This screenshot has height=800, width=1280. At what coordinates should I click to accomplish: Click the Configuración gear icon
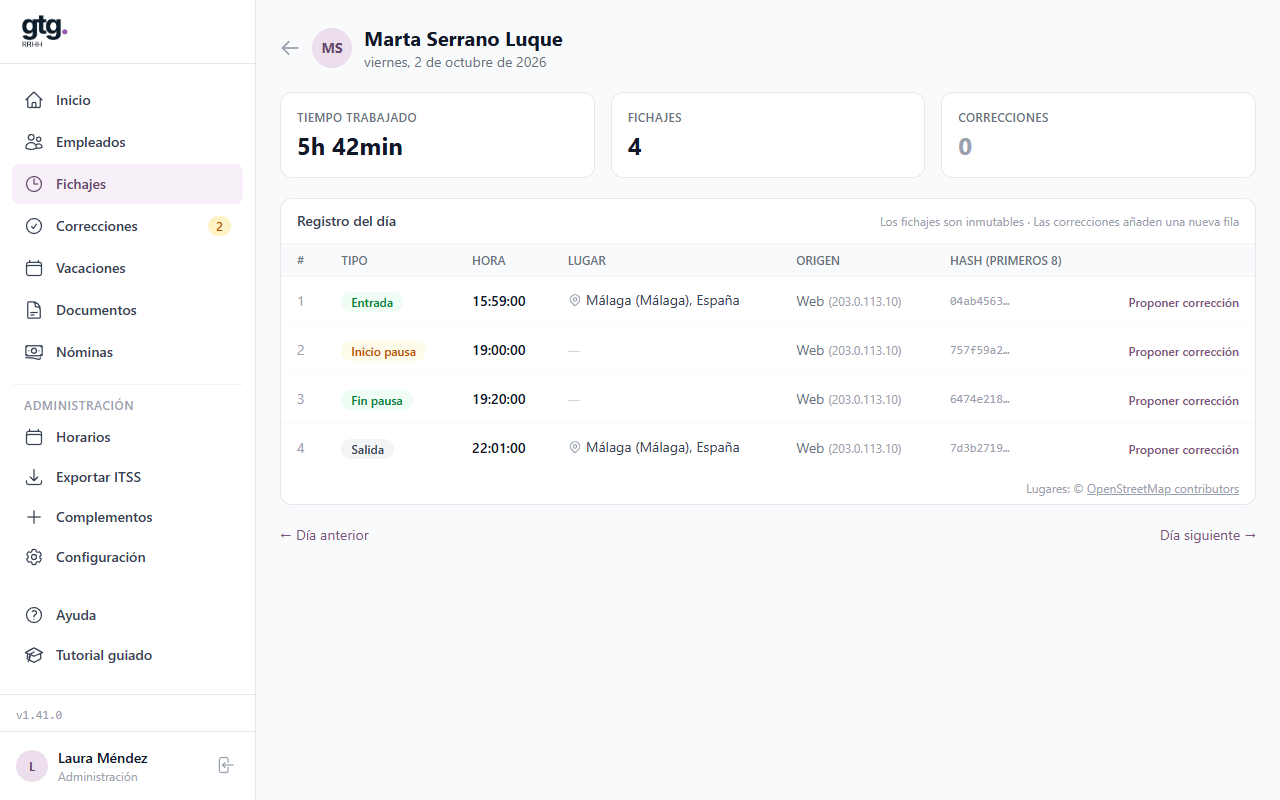click(34, 557)
